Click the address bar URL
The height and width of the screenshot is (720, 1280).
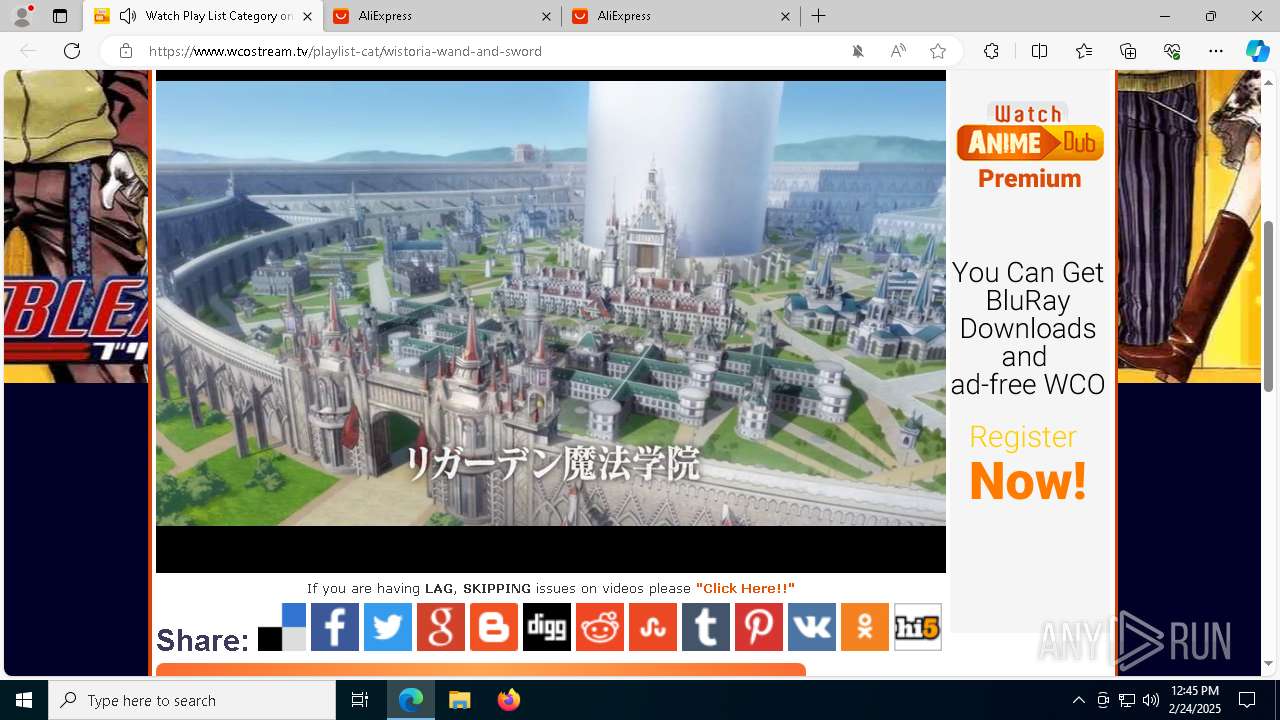click(x=345, y=51)
